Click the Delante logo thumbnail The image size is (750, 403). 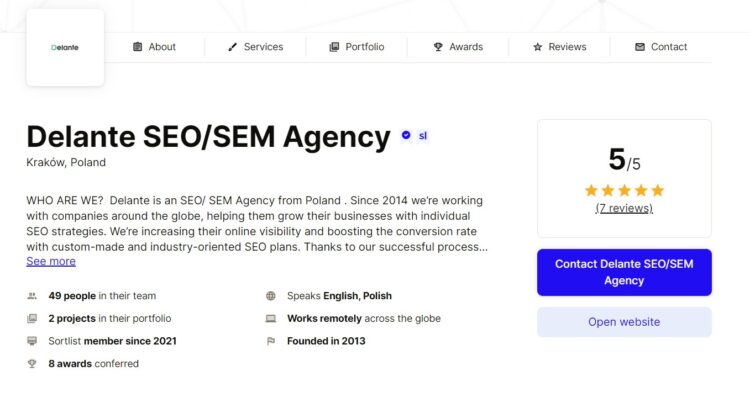click(x=65, y=47)
